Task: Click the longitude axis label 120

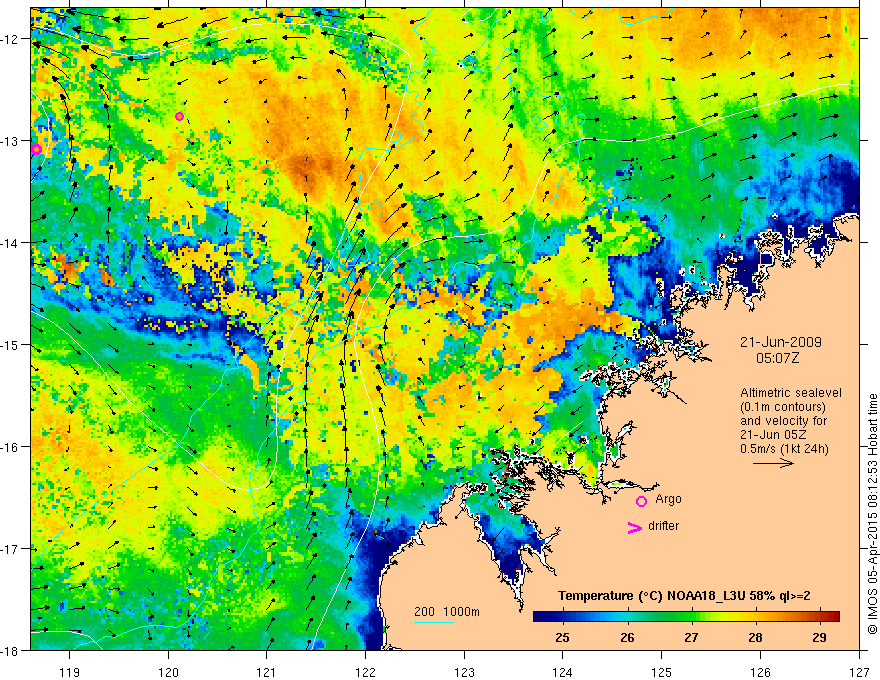Action: (168, 672)
